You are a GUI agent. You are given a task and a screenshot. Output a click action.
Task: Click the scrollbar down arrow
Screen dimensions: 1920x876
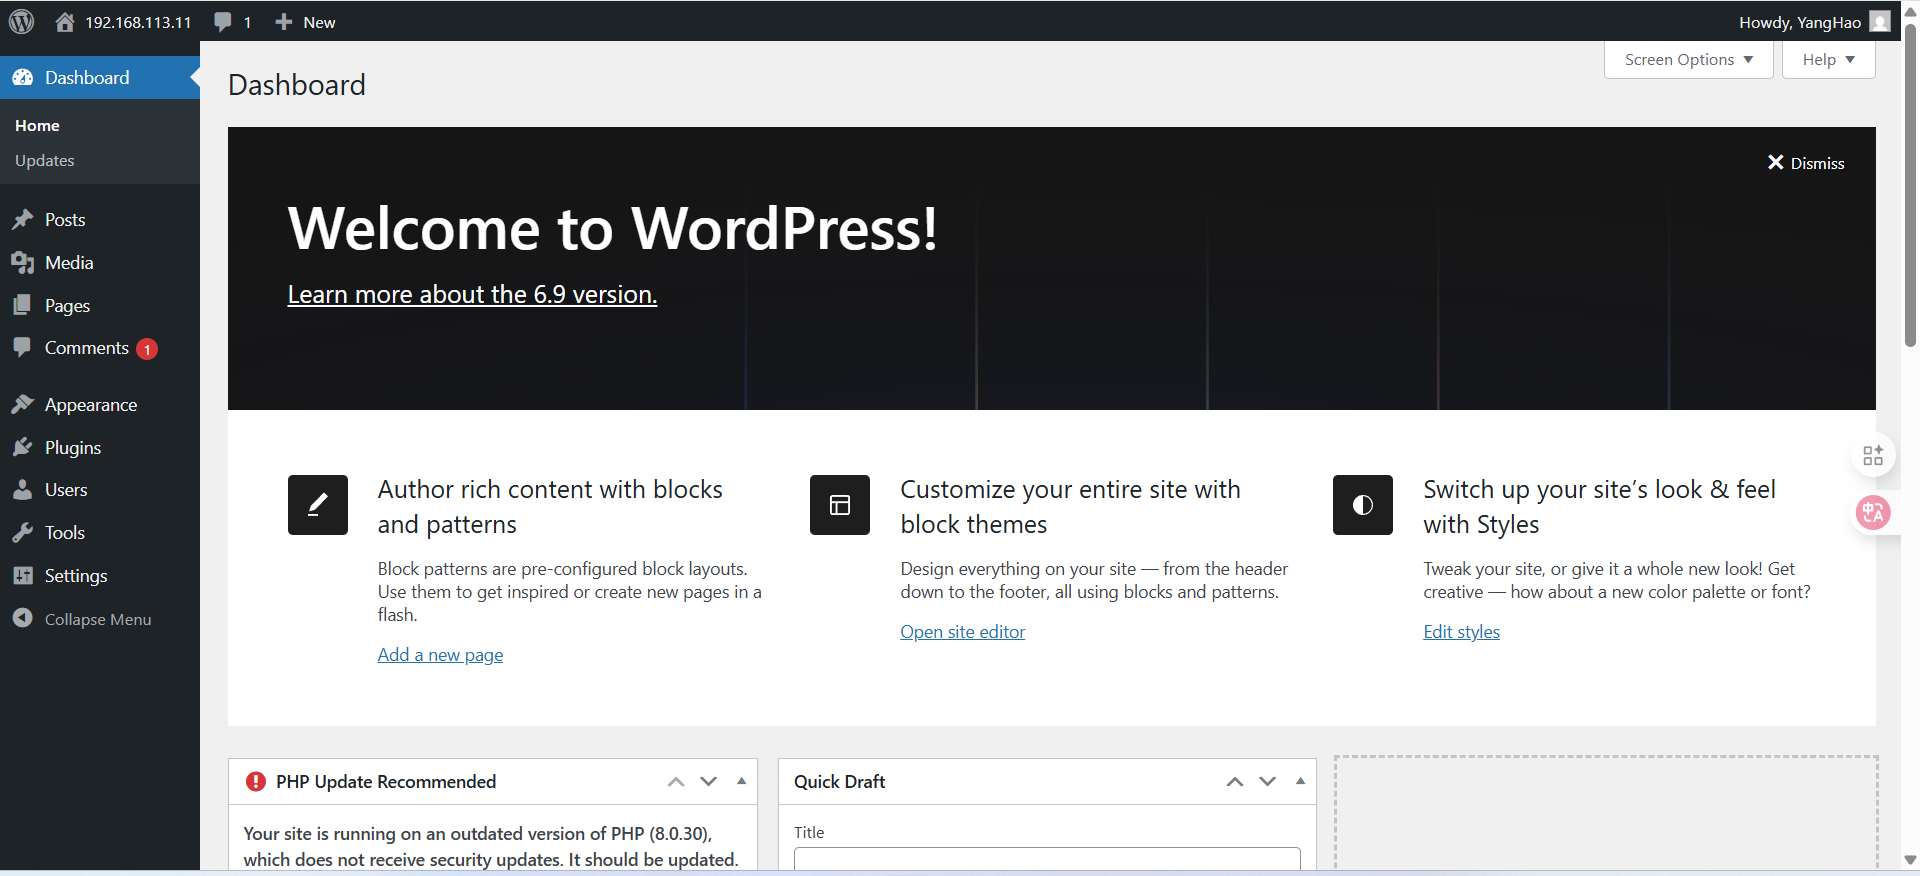pos(1911,860)
